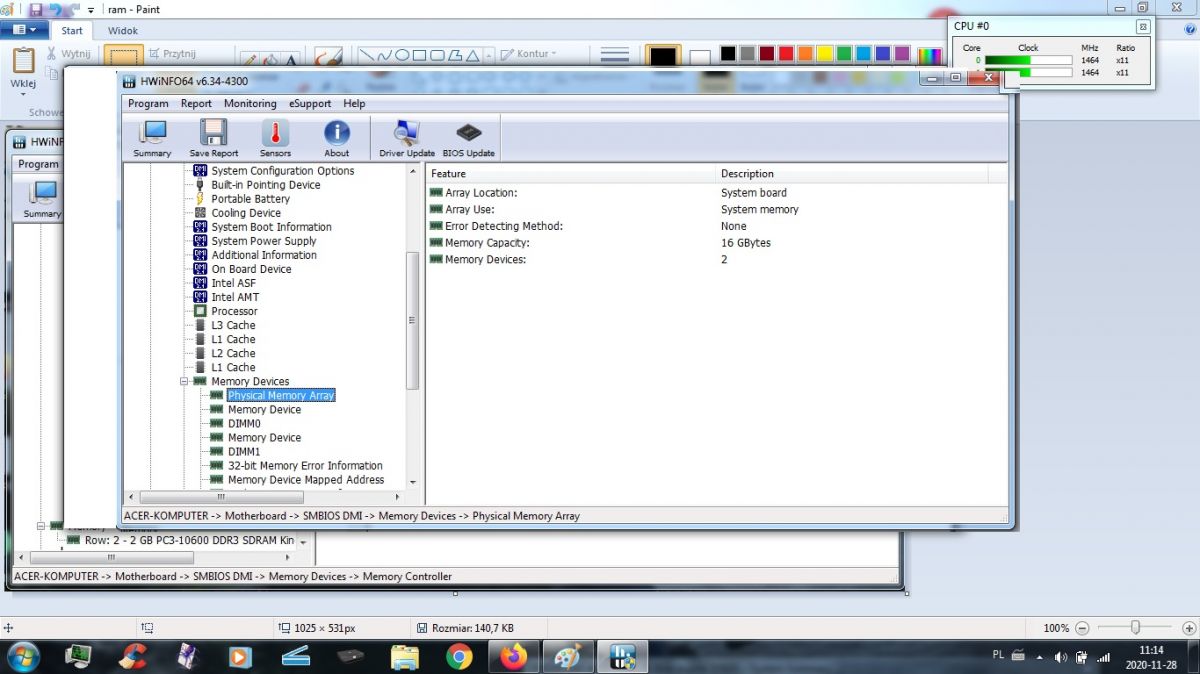Launch Driver Update from HWiNFO toolbar
Image resolution: width=1200 pixels, height=674 pixels.
point(407,139)
